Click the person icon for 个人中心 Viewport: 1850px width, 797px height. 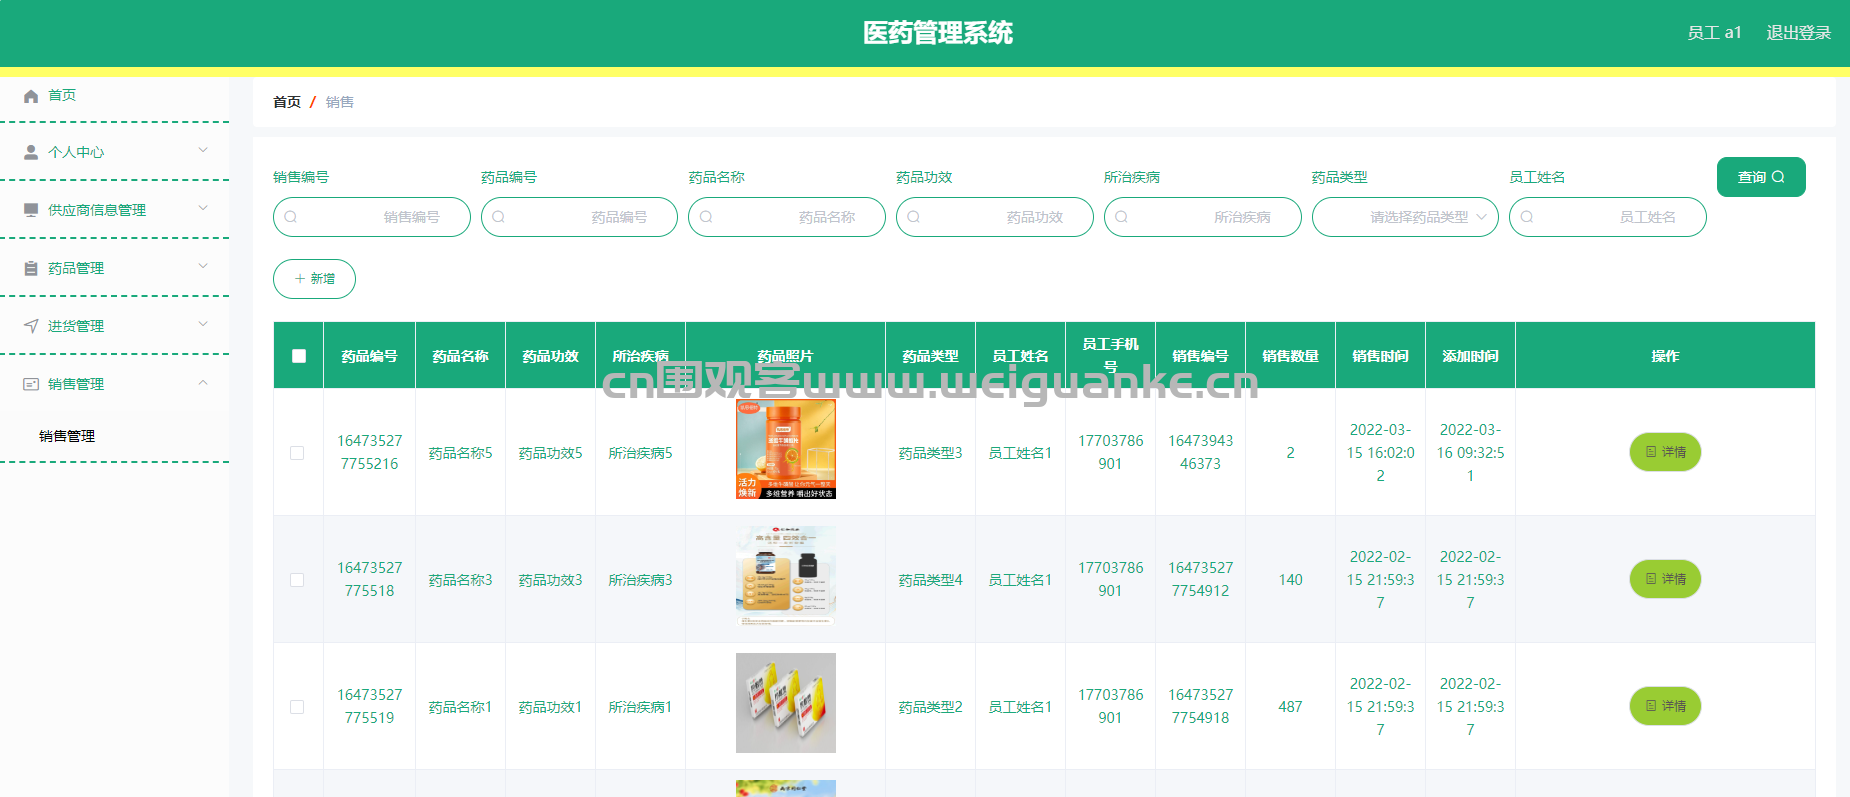tap(31, 152)
